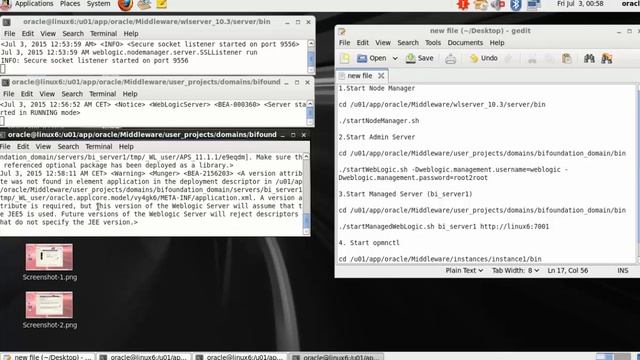Click the volume tray icon
The width and height of the screenshot is (640, 360).
click(x=498, y=4)
